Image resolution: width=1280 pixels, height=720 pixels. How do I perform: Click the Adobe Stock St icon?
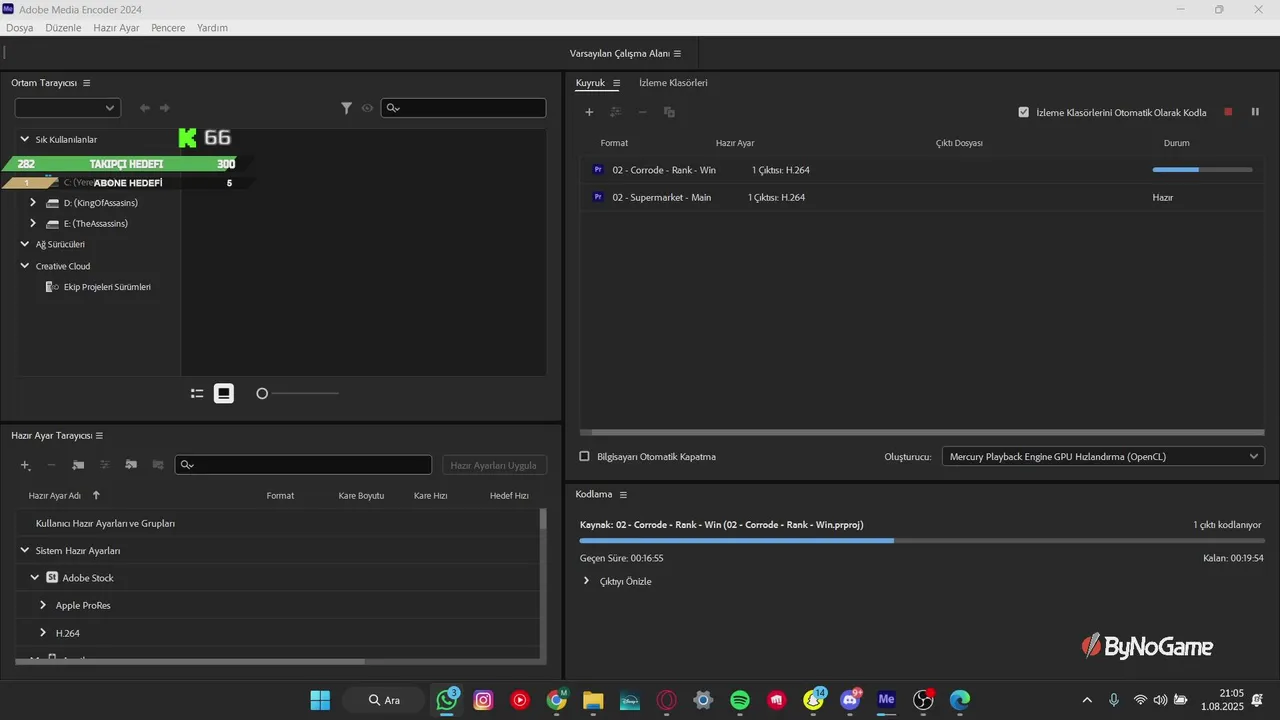[52, 578]
